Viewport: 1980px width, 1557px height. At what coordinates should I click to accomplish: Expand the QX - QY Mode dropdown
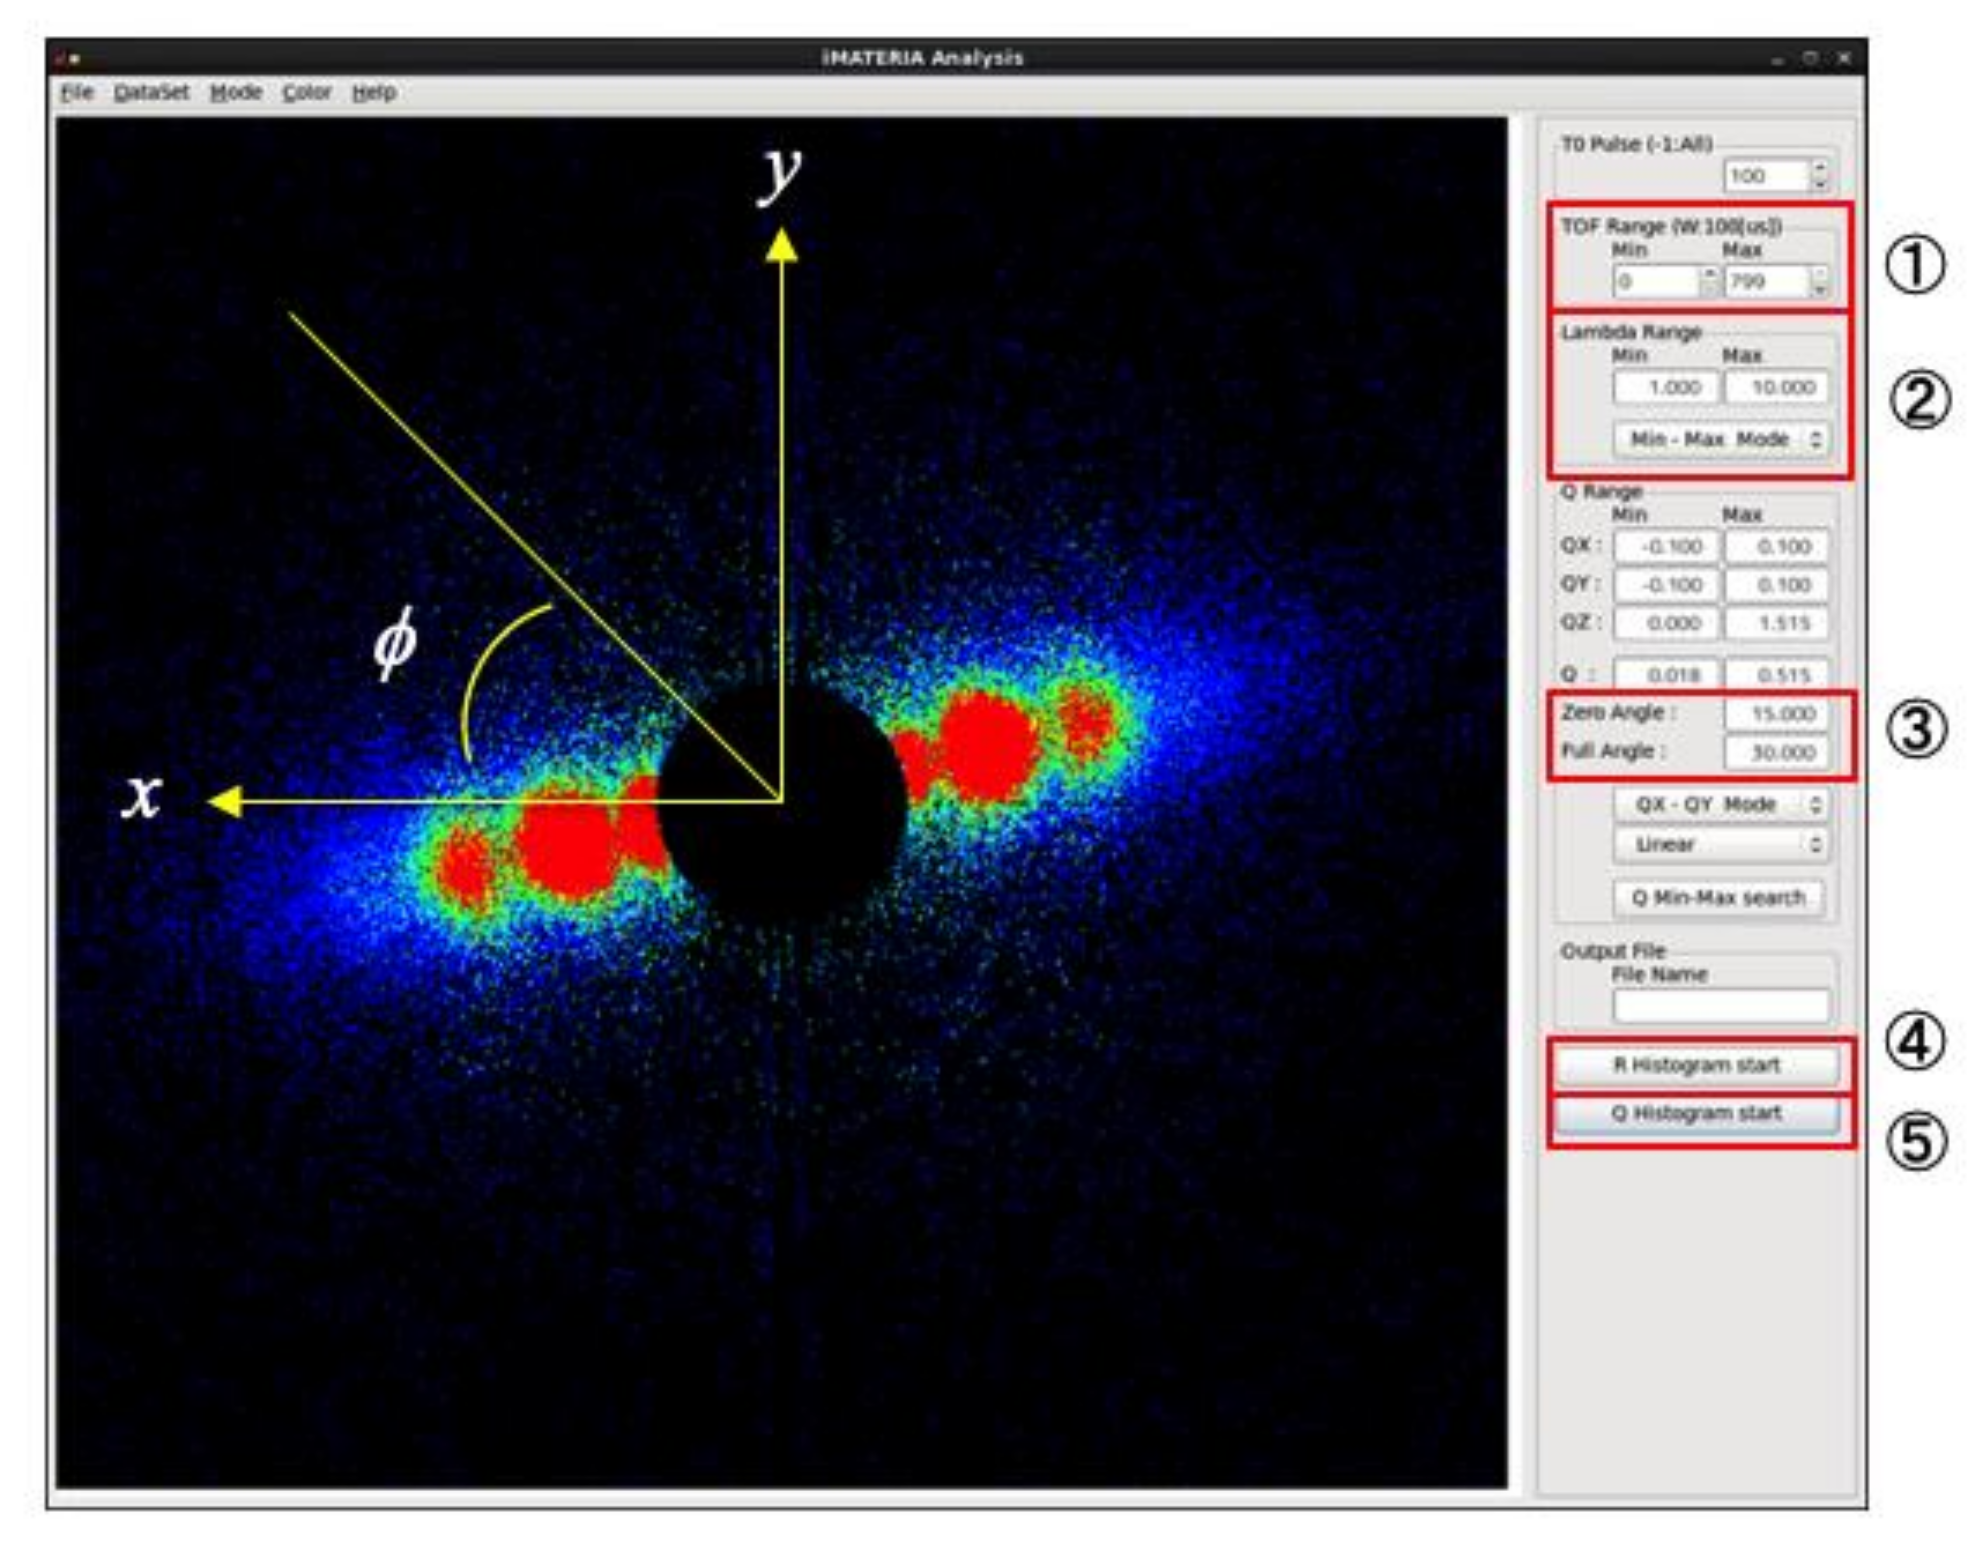pyautogui.click(x=1721, y=804)
